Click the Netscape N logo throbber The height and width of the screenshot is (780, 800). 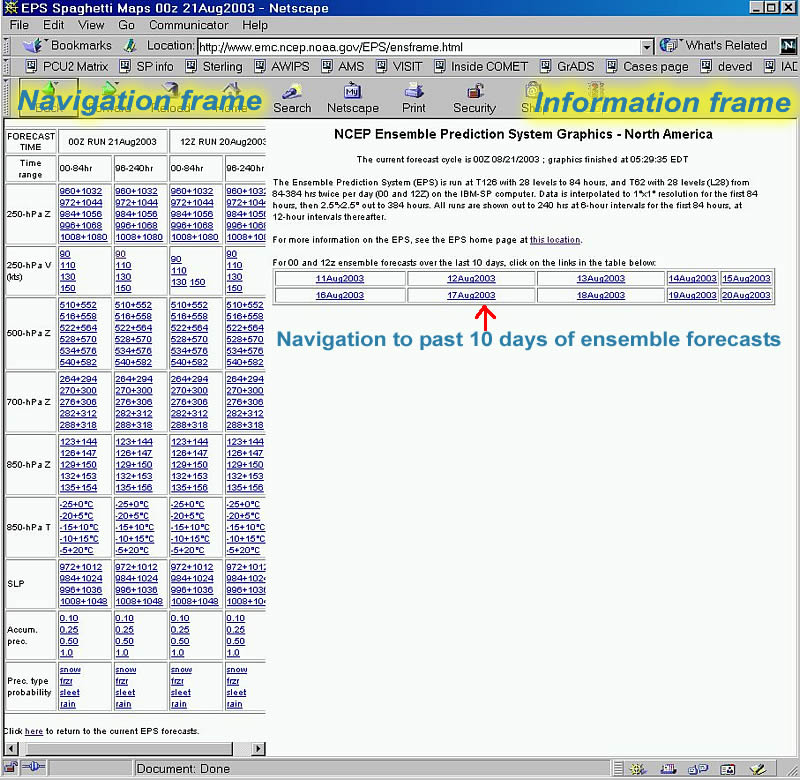click(789, 46)
